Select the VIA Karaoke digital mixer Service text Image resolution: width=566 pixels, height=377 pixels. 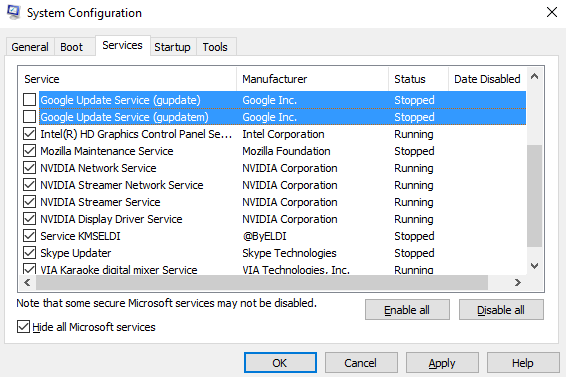(x=119, y=269)
